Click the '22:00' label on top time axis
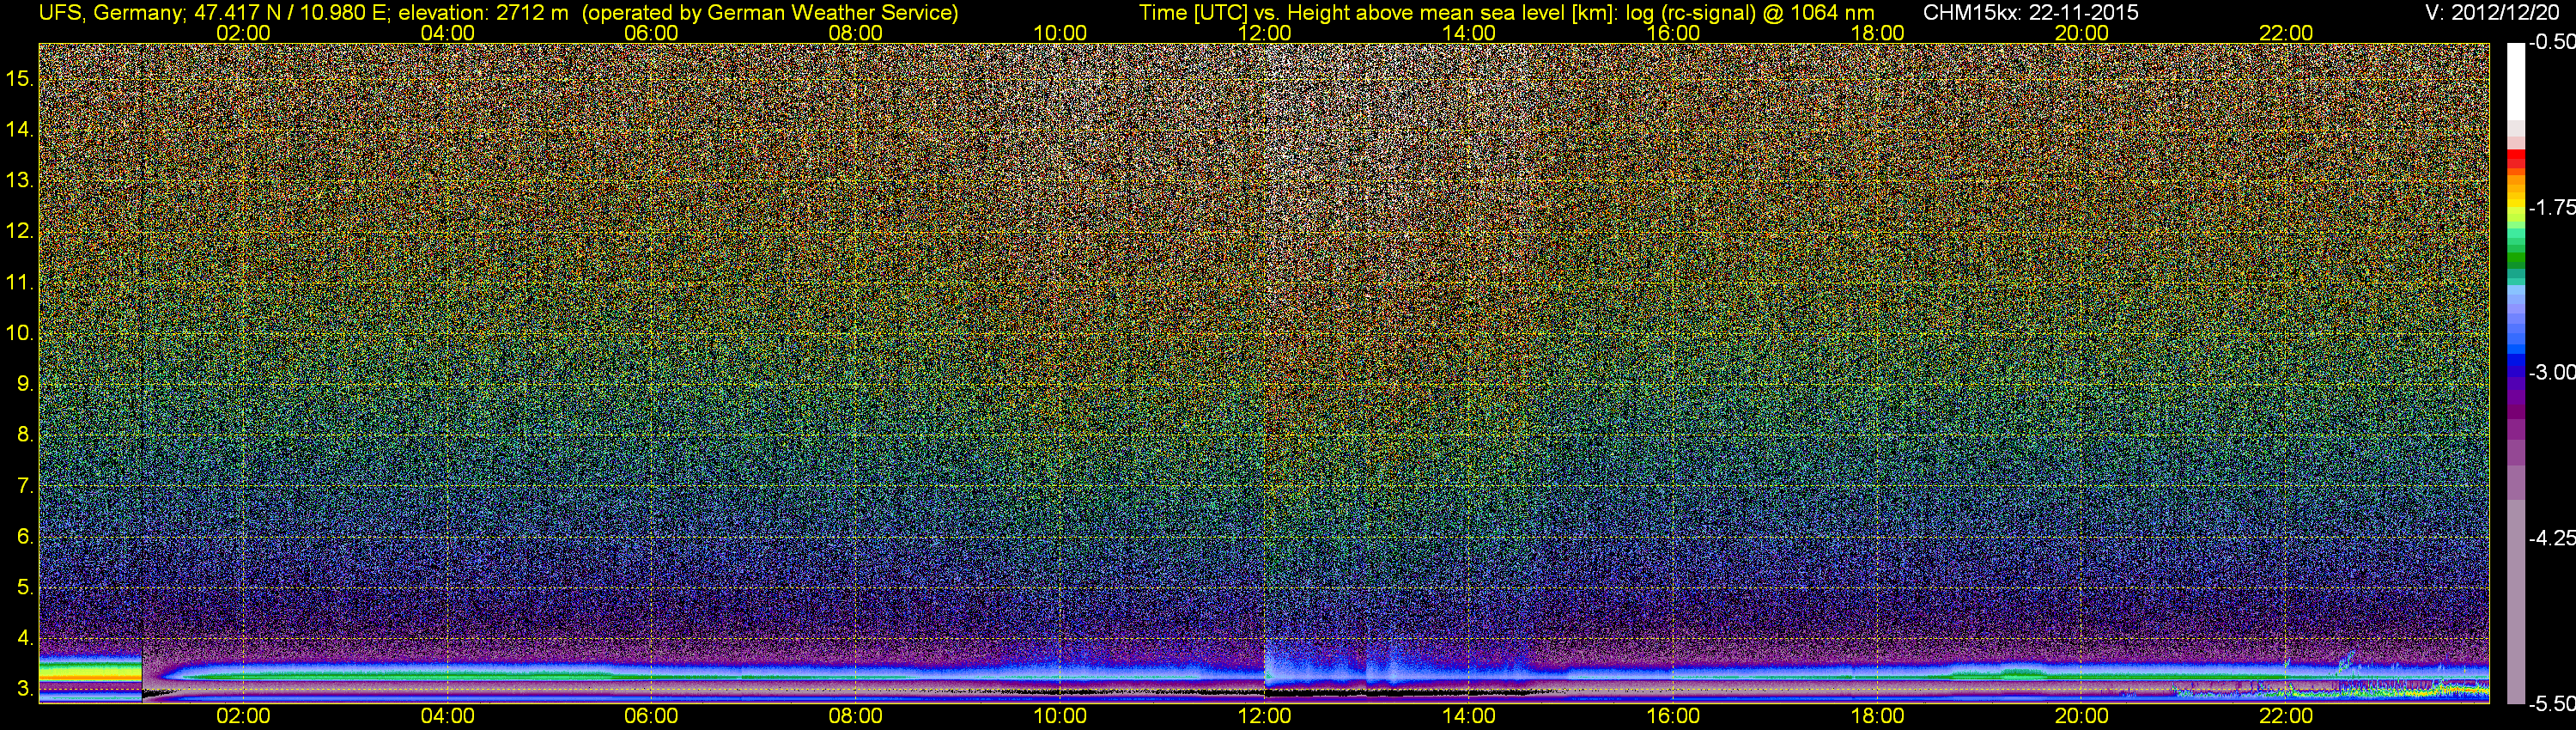 tap(2286, 33)
